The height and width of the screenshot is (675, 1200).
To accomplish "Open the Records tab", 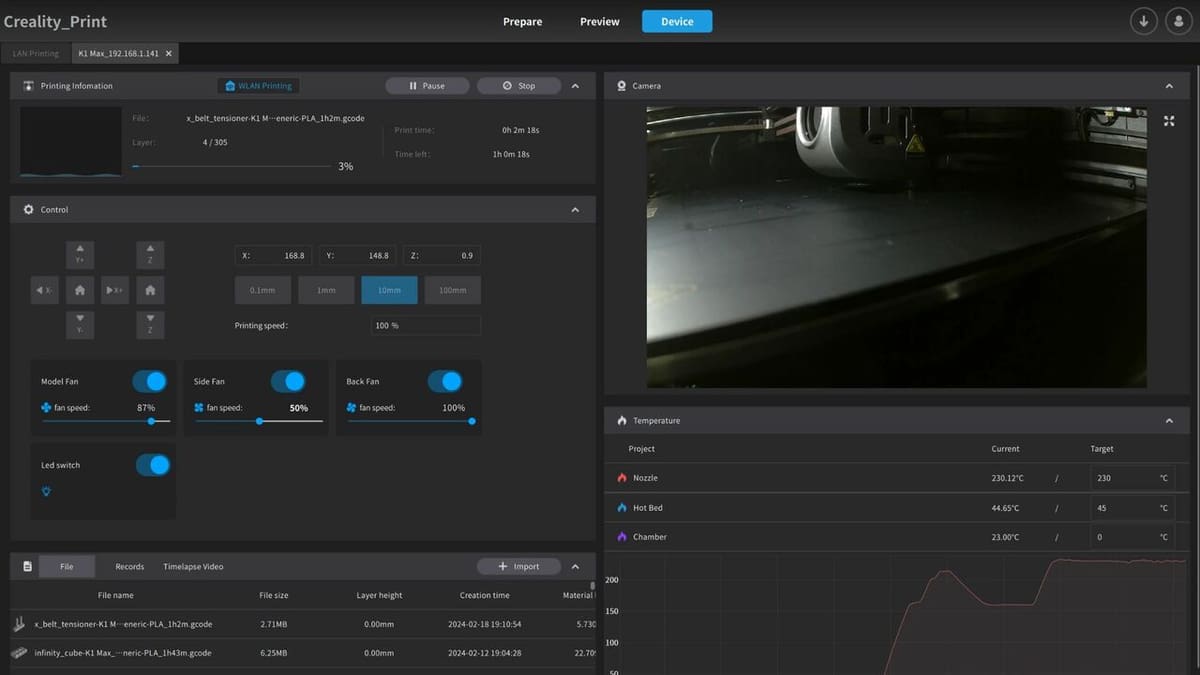I will tap(130, 567).
